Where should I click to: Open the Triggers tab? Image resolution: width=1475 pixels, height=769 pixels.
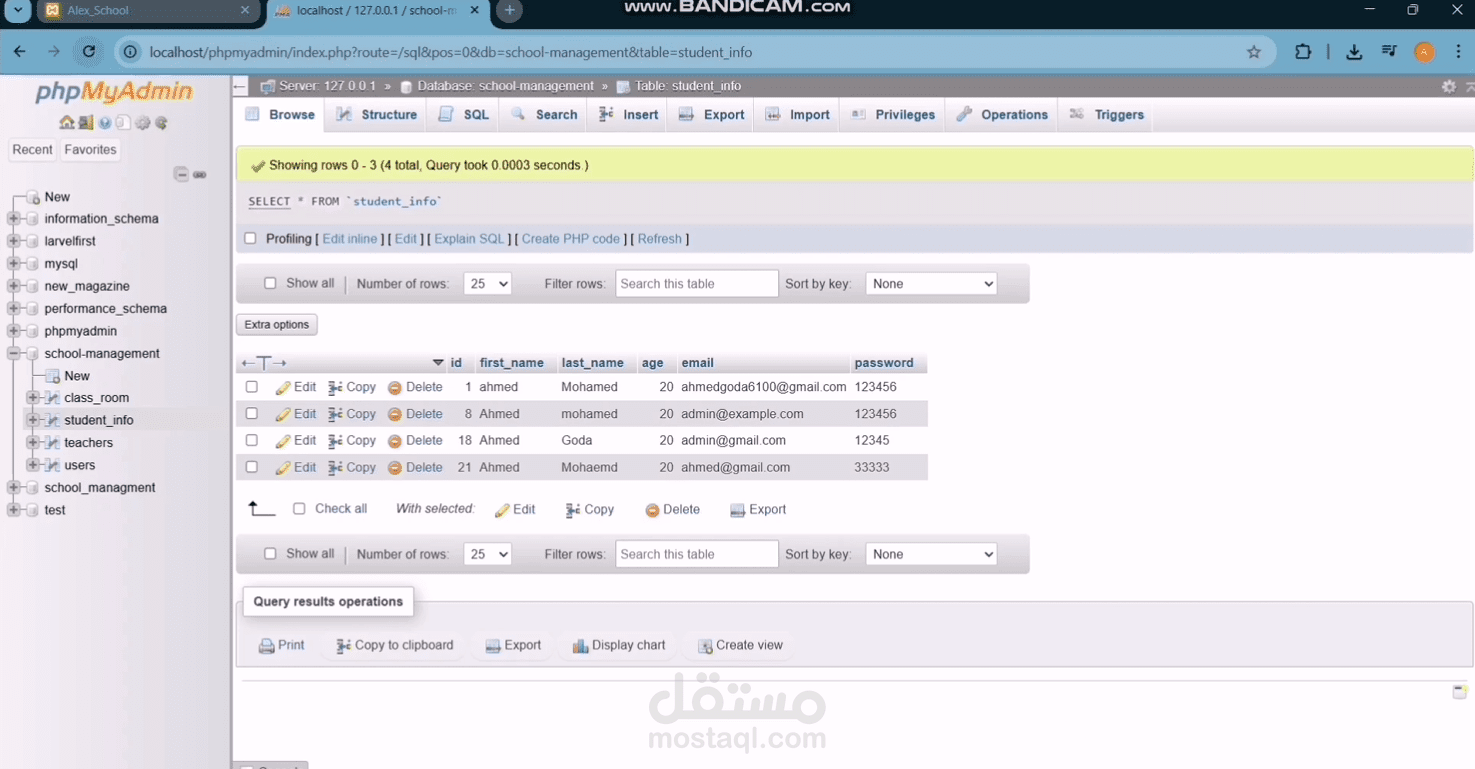coord(1107,115)
